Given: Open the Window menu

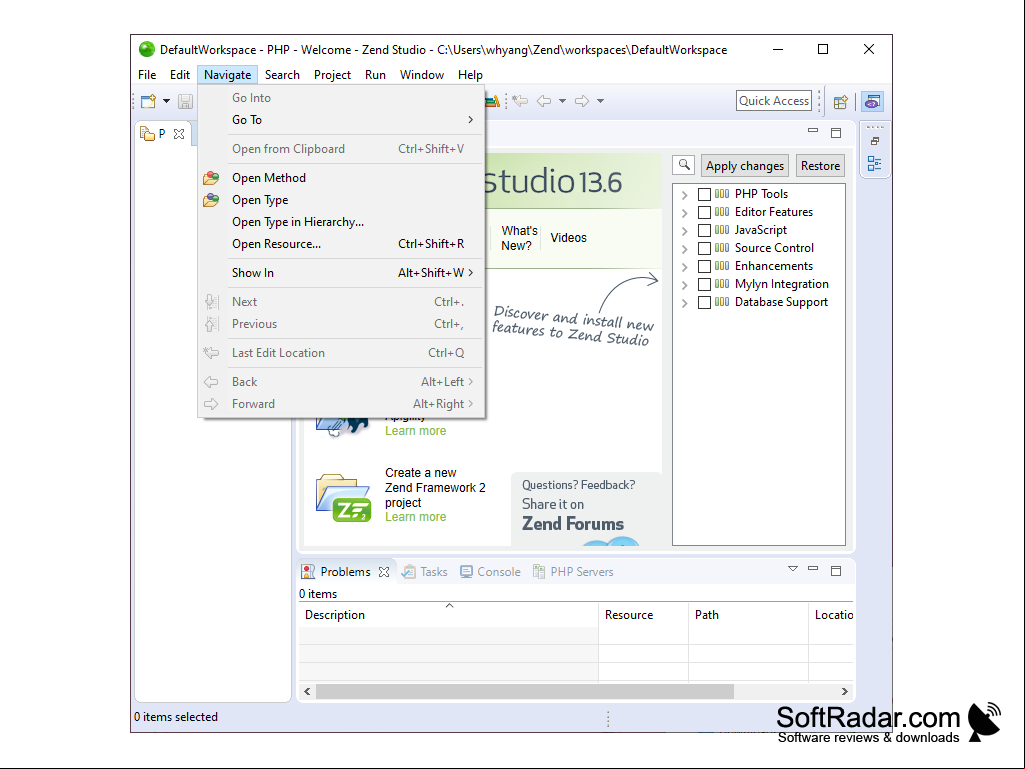Looking at the screenshot, I should coord(422,75).
